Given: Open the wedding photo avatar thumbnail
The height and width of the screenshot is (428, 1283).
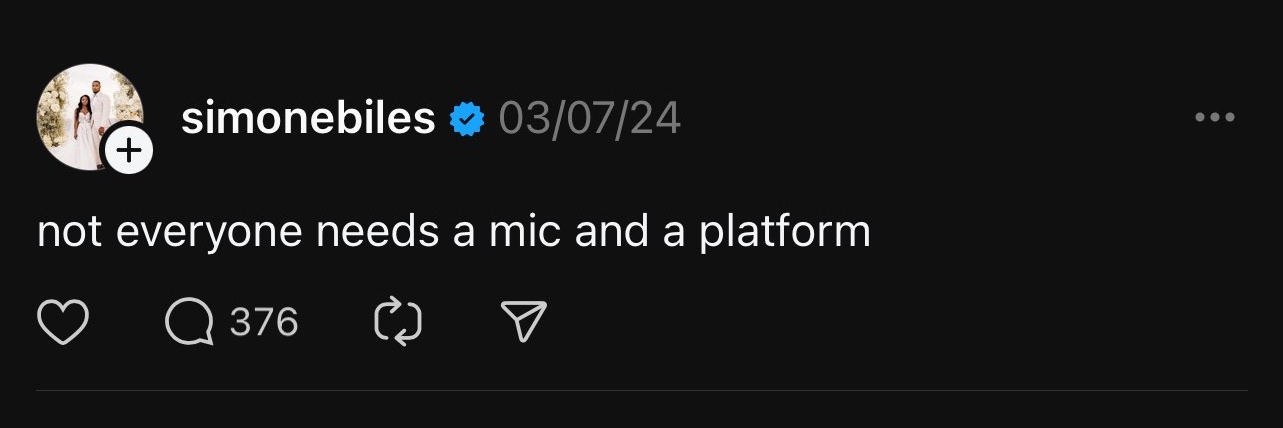Looking at the screenshot, I should pos(90,117).
